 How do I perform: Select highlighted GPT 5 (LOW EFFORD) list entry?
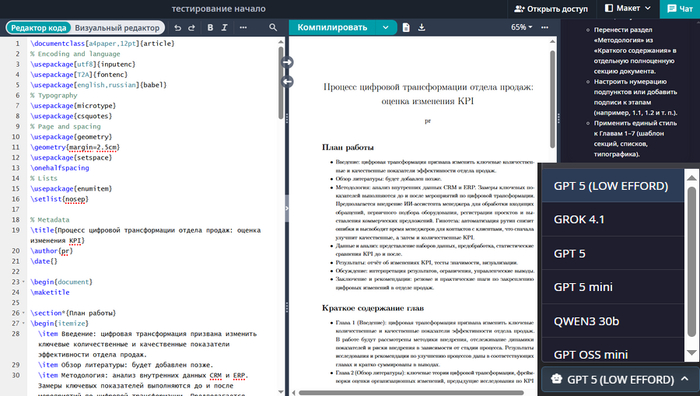(612, 186)
